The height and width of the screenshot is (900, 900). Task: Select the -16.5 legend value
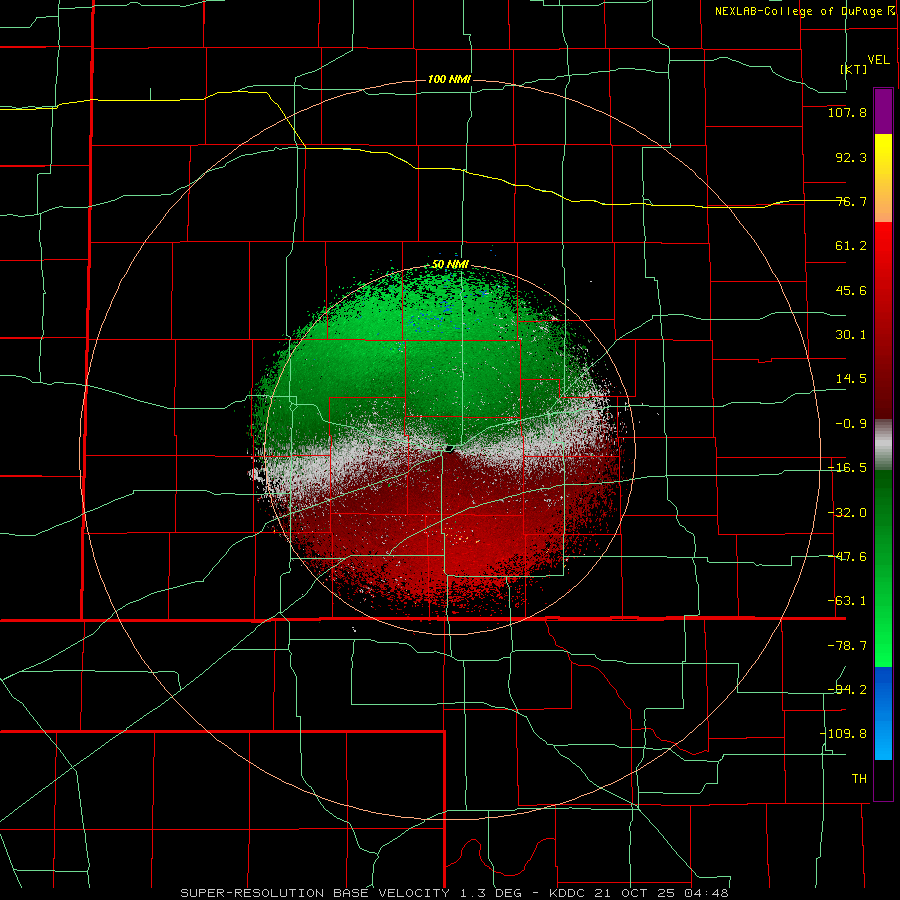(847, 468)
